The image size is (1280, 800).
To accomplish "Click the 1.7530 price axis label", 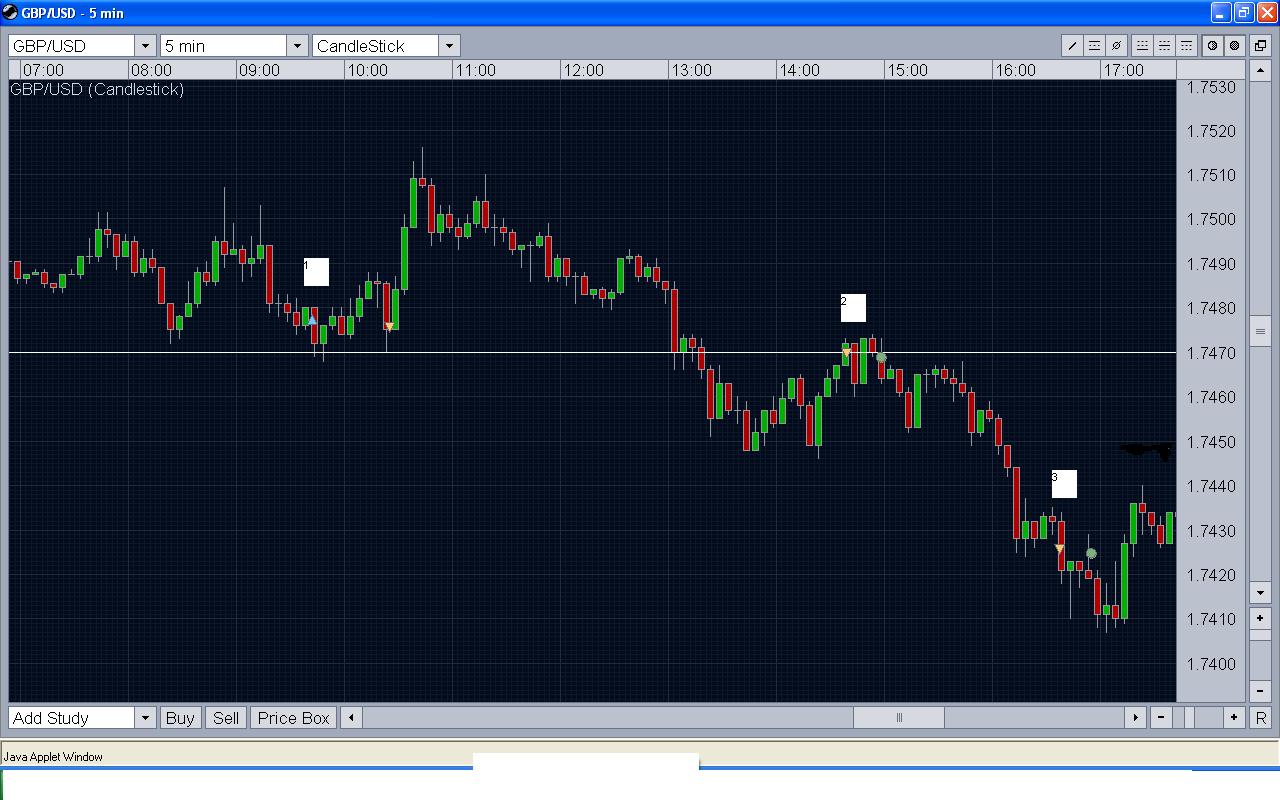I will pyautogui.click(x=1211, y=87).
